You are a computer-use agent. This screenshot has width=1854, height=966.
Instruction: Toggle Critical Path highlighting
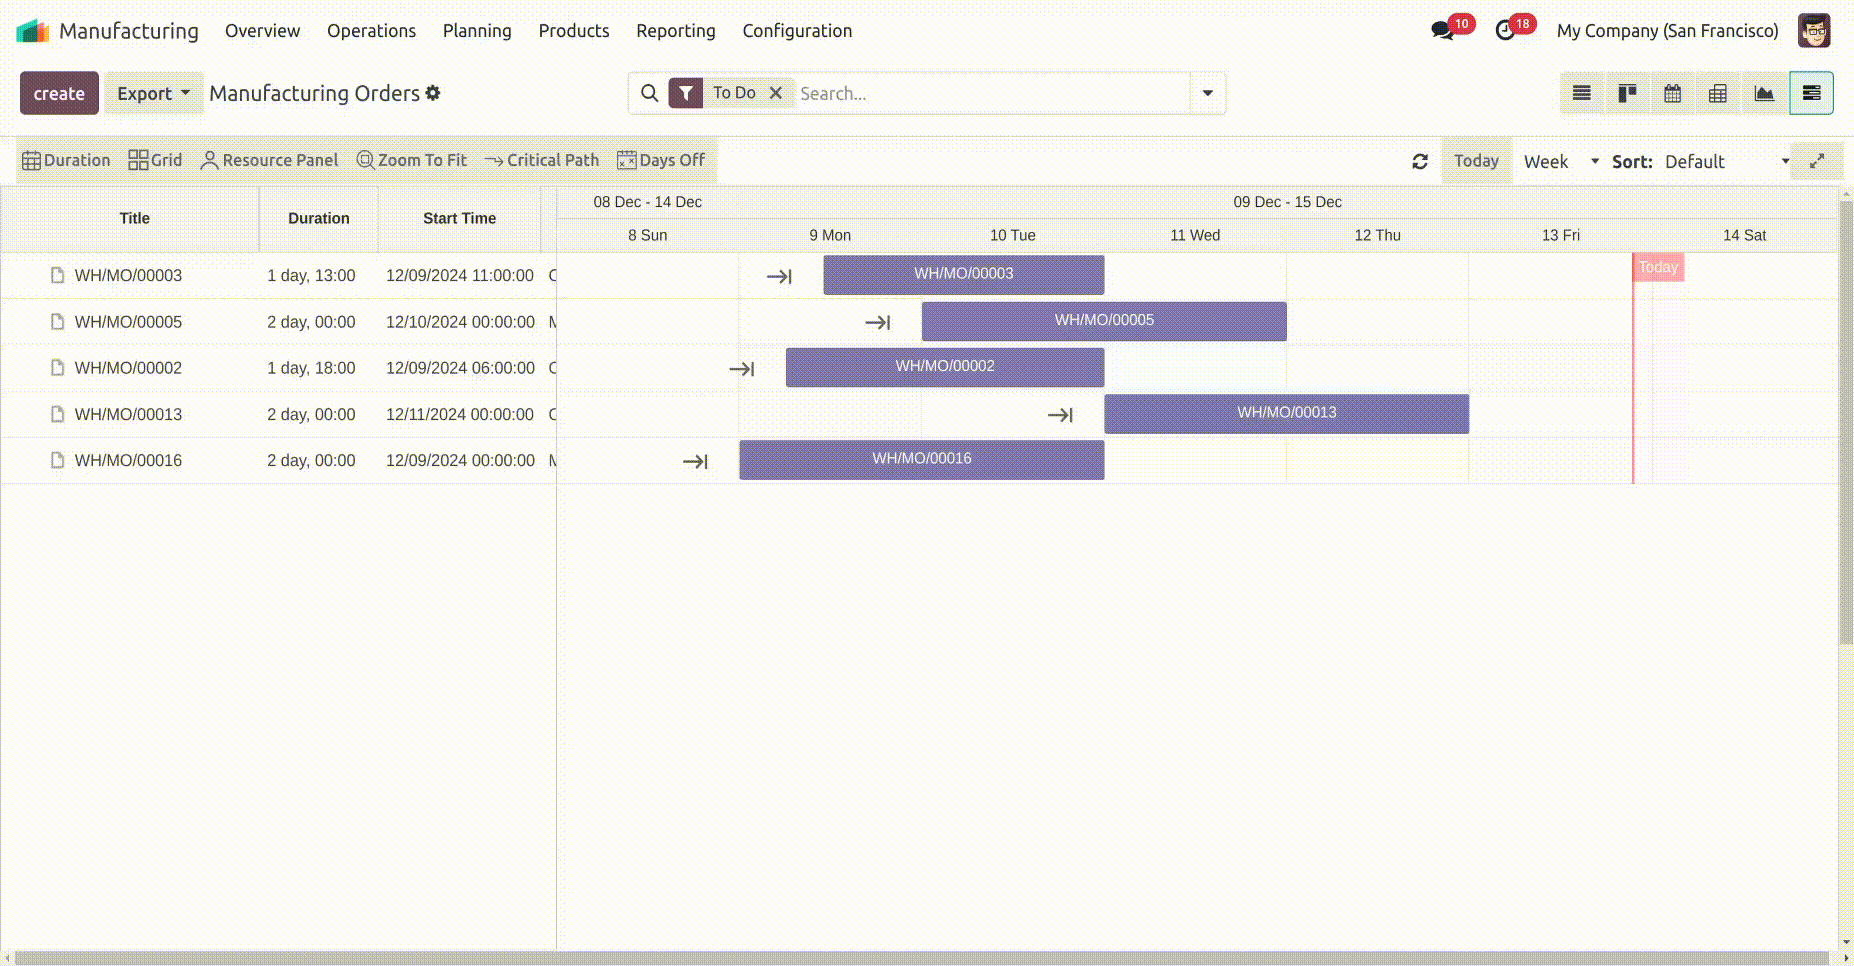542,160
